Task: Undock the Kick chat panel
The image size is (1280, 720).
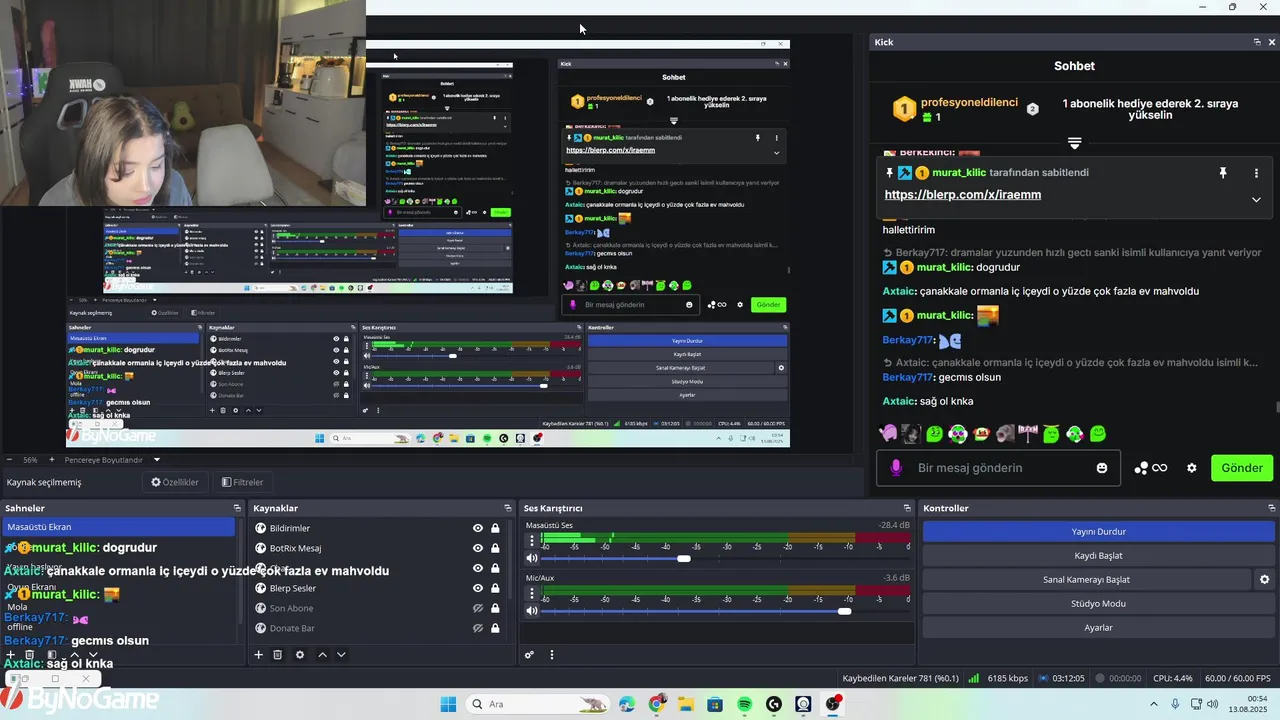Action: 1257,42
